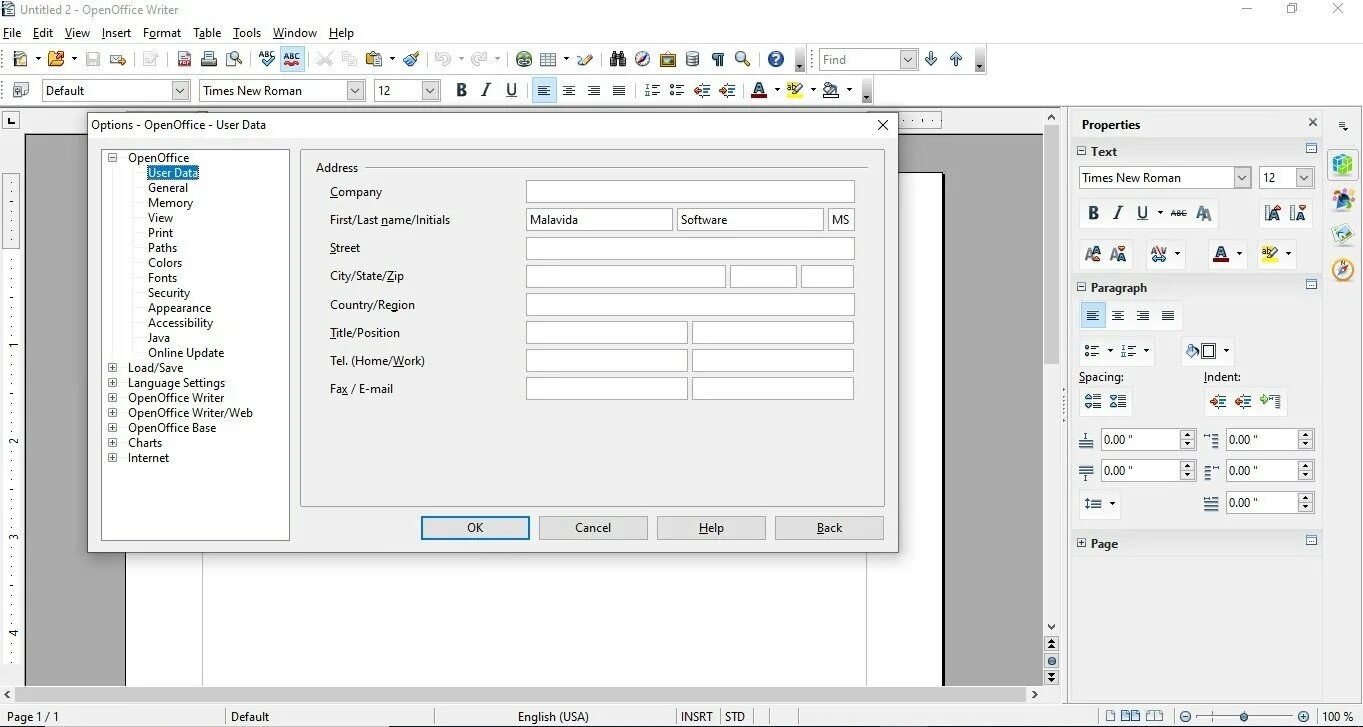Viewport: 1363px width, 727px height.
Task: Click the Street input field
Action: [690, 248]
